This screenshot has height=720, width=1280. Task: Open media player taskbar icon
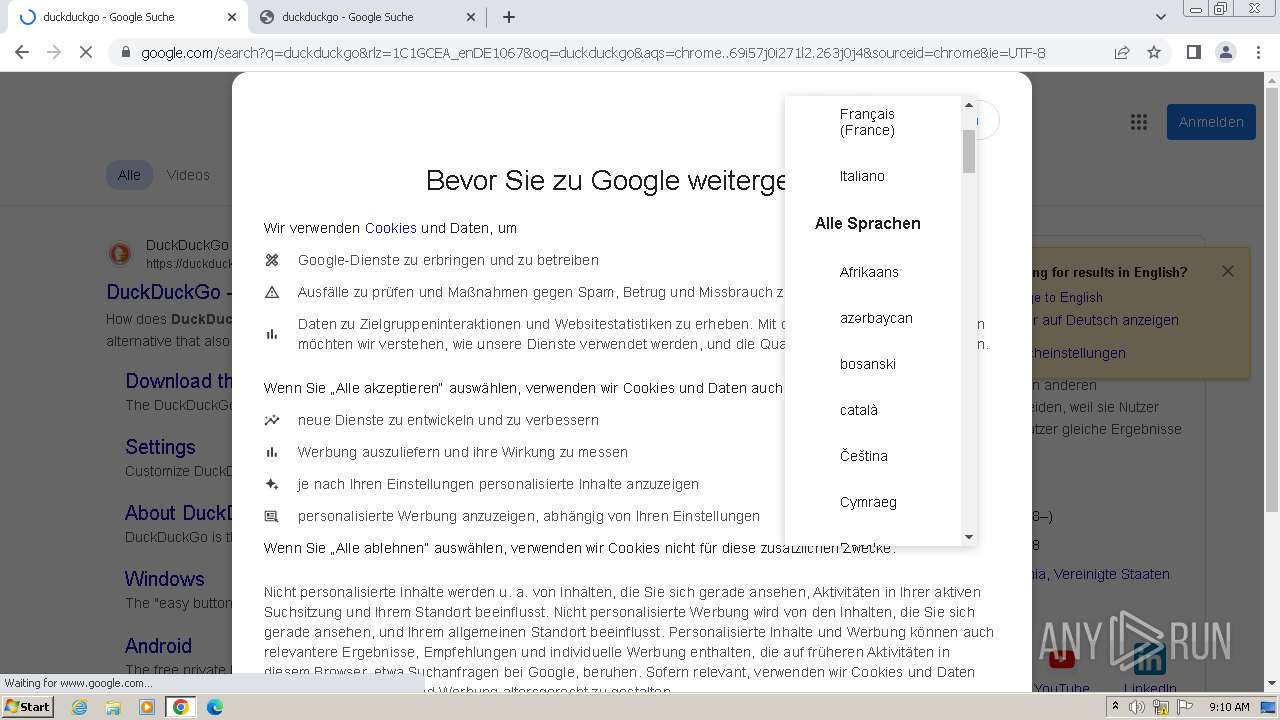147,707
